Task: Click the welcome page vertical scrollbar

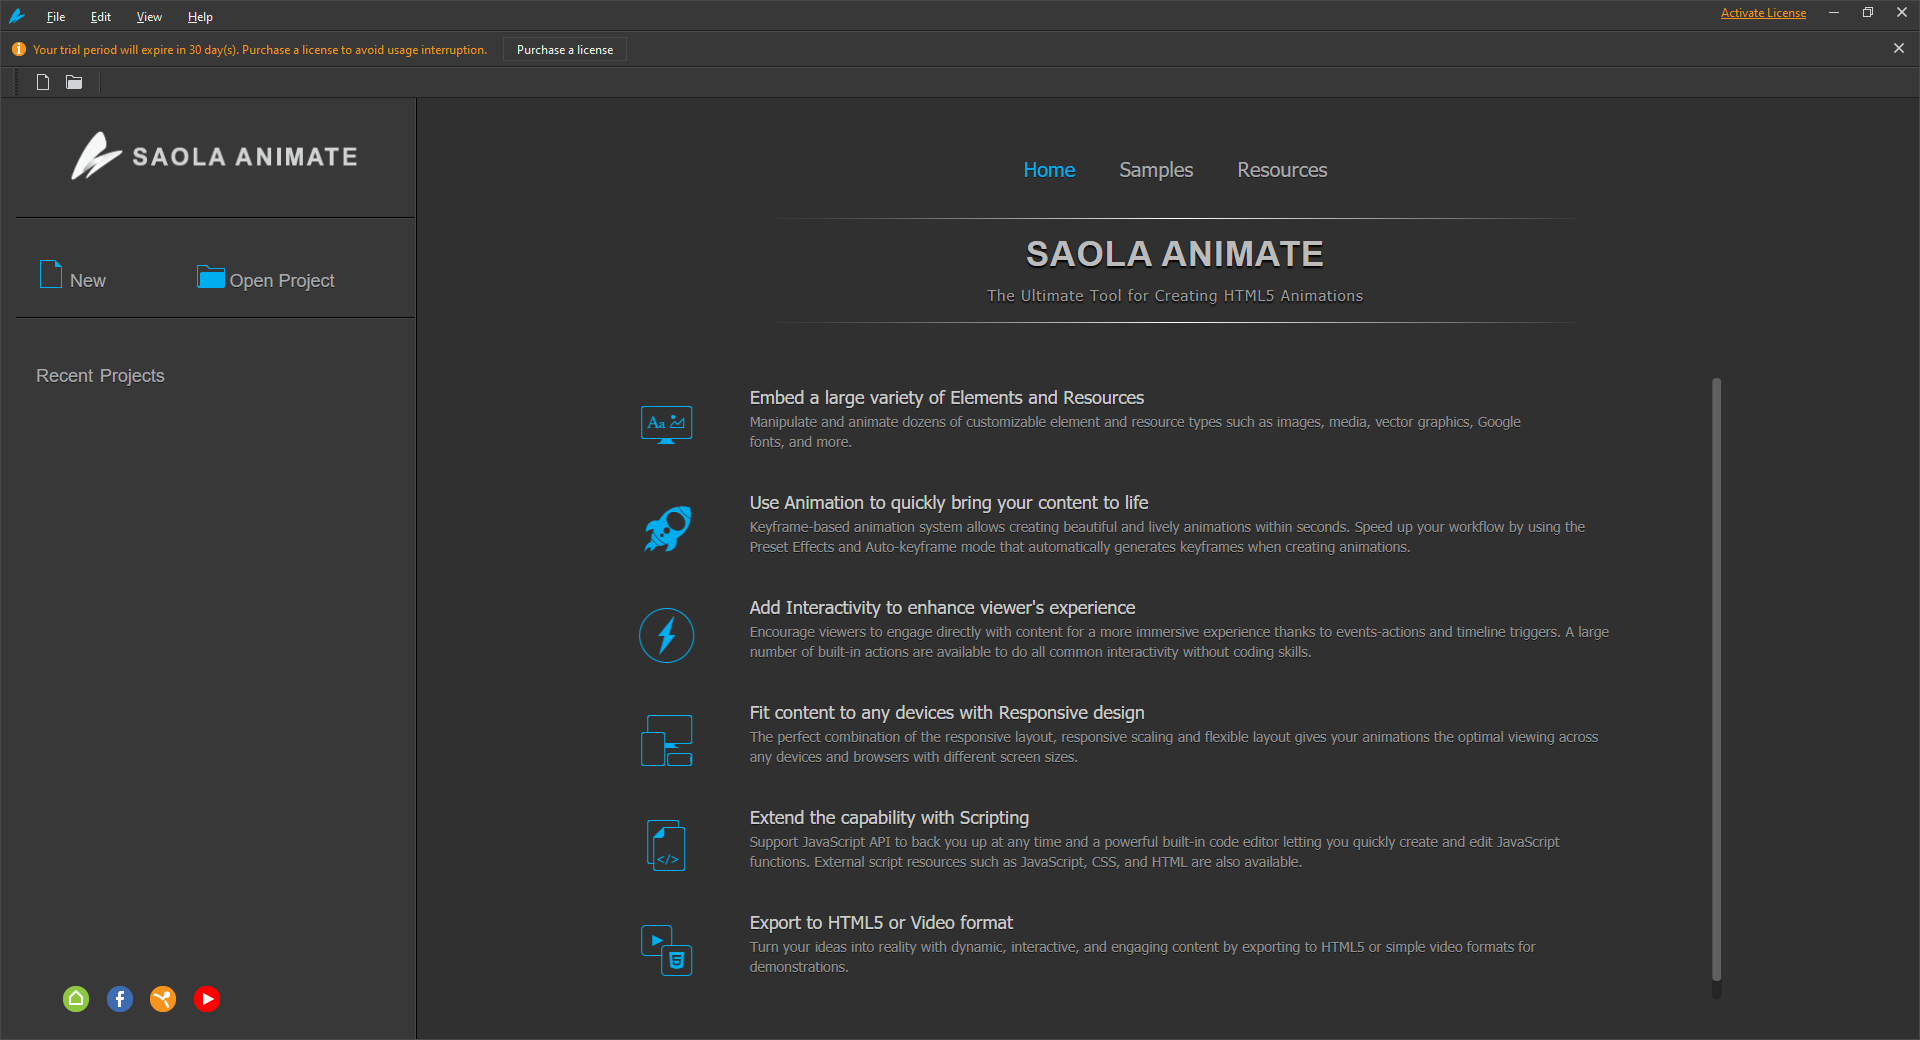Action: coord(1716,680)
